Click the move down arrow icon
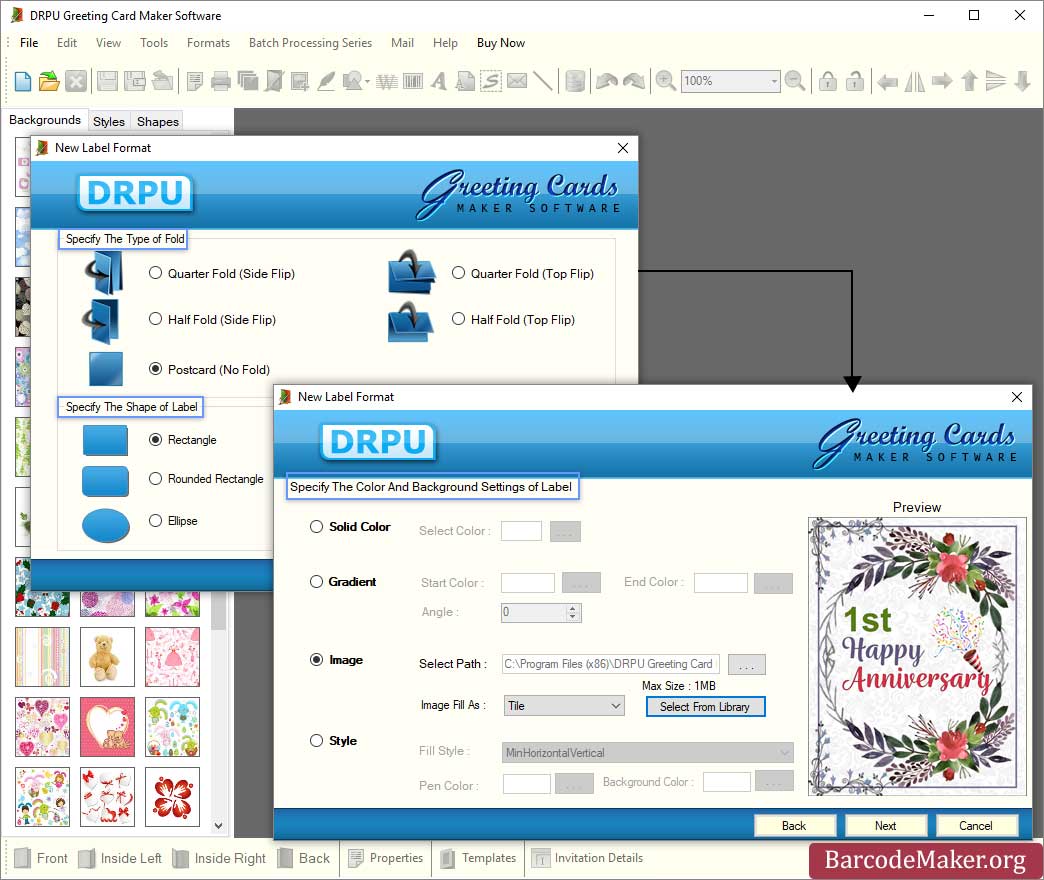 1023,81
